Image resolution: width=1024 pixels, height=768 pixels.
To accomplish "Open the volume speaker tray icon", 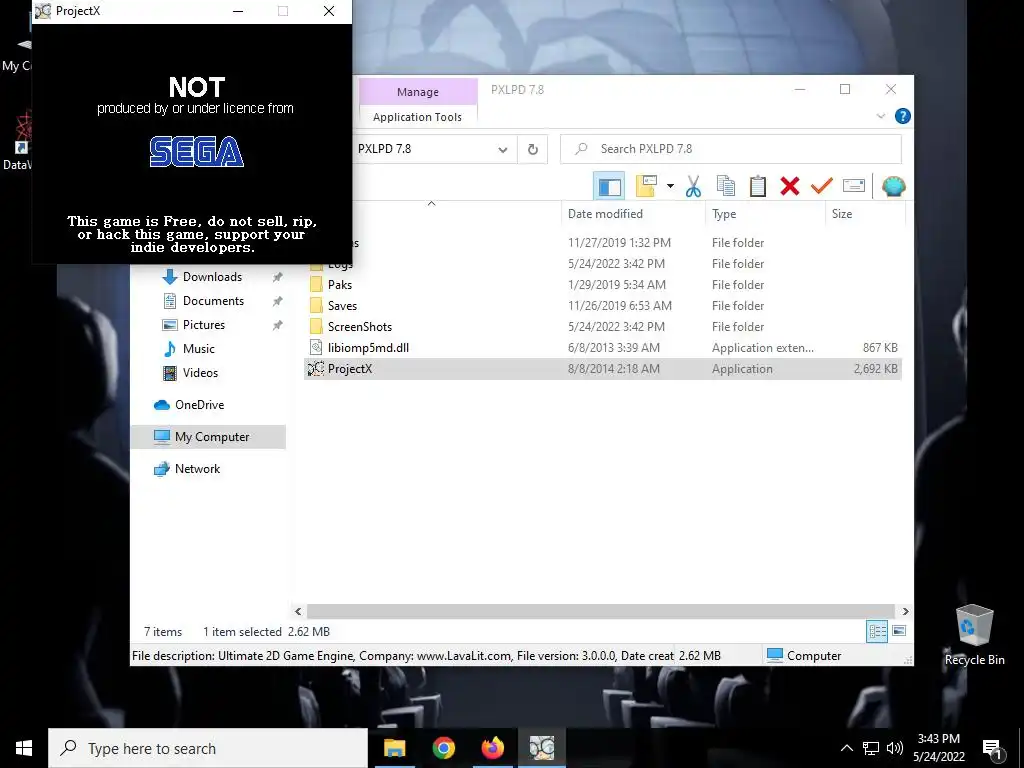I will pos(895,748).
